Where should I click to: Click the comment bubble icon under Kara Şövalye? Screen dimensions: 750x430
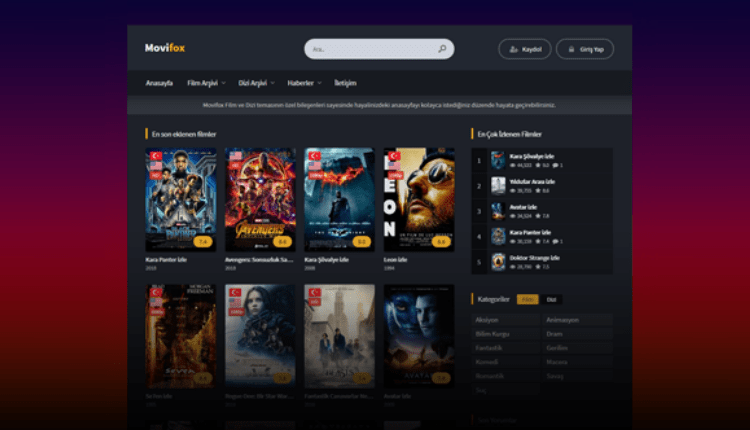coord(555,165)
